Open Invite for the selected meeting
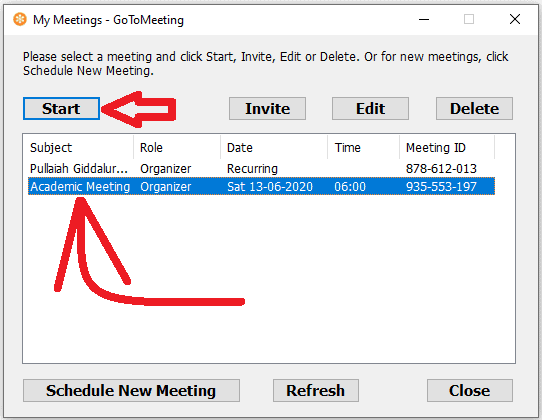The image size is (542, 420). click(x=267, y=109)
